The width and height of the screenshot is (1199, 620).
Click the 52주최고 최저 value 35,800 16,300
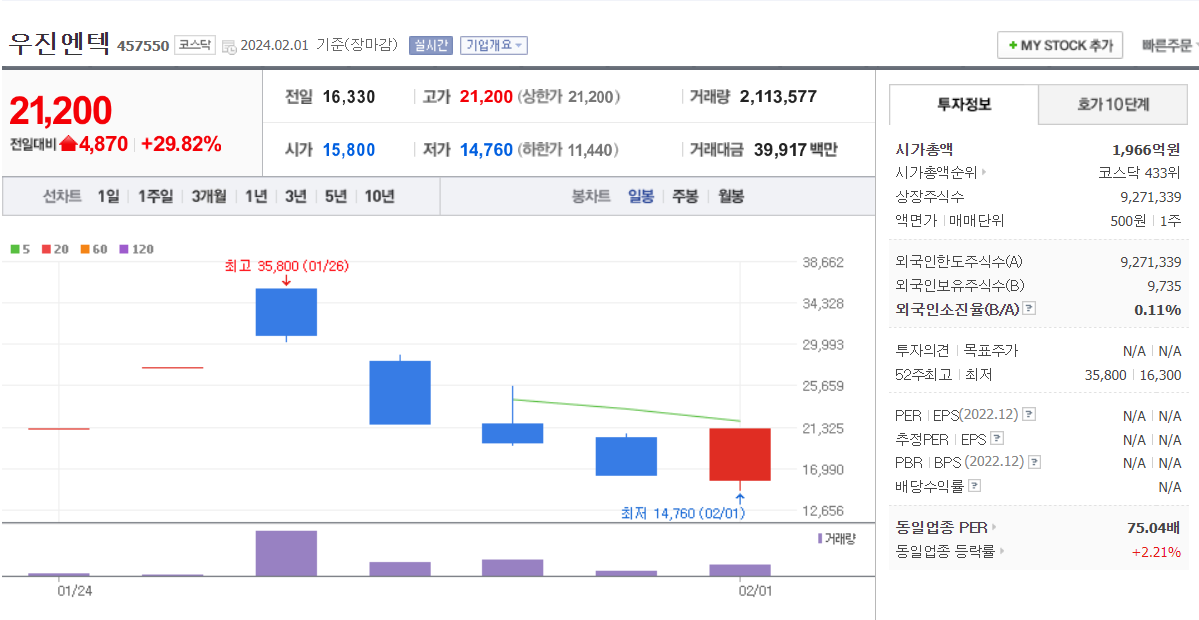[1133, 375]
